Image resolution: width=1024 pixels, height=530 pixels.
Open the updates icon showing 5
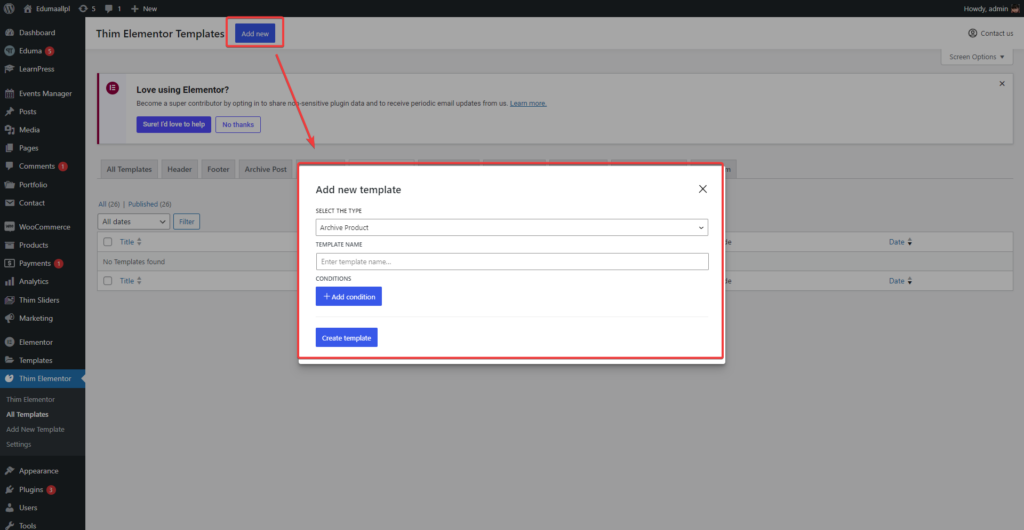(83, 8)
